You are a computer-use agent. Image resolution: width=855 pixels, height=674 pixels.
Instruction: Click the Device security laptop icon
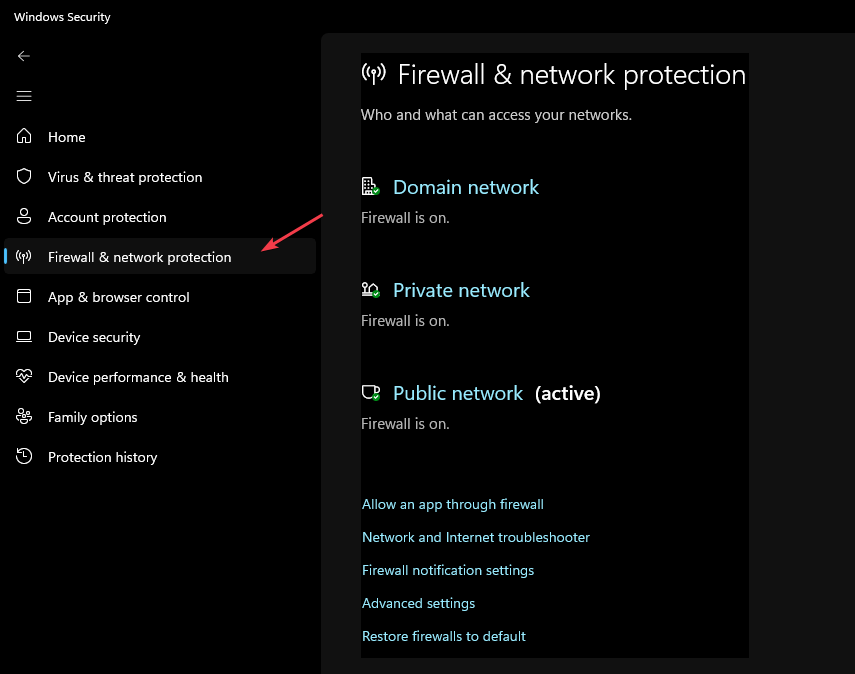coord(24,336)
